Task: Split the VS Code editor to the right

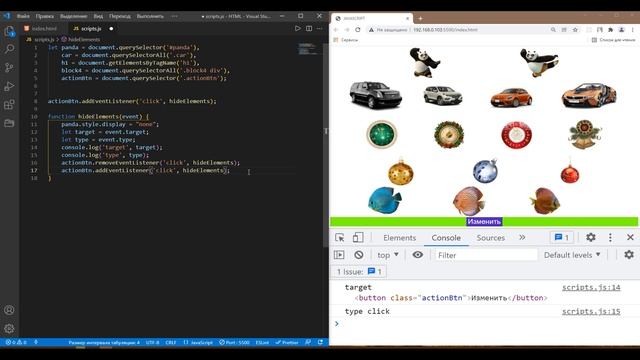Action: pos(309,29)
